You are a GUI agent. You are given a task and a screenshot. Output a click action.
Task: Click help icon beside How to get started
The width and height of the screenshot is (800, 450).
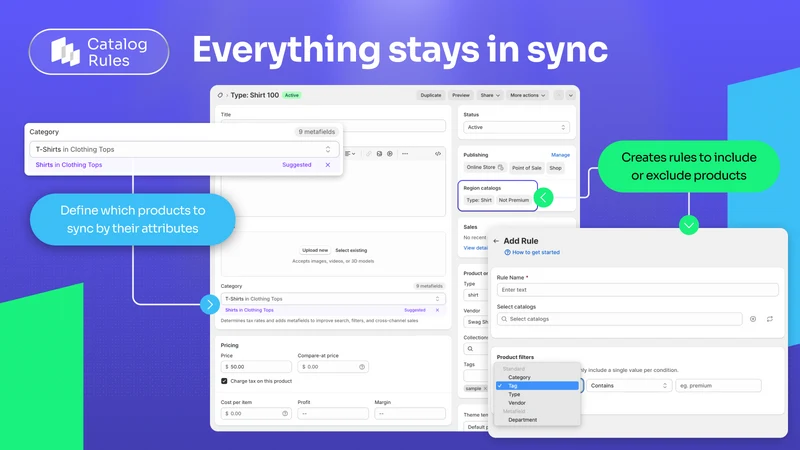click(507, 253)
